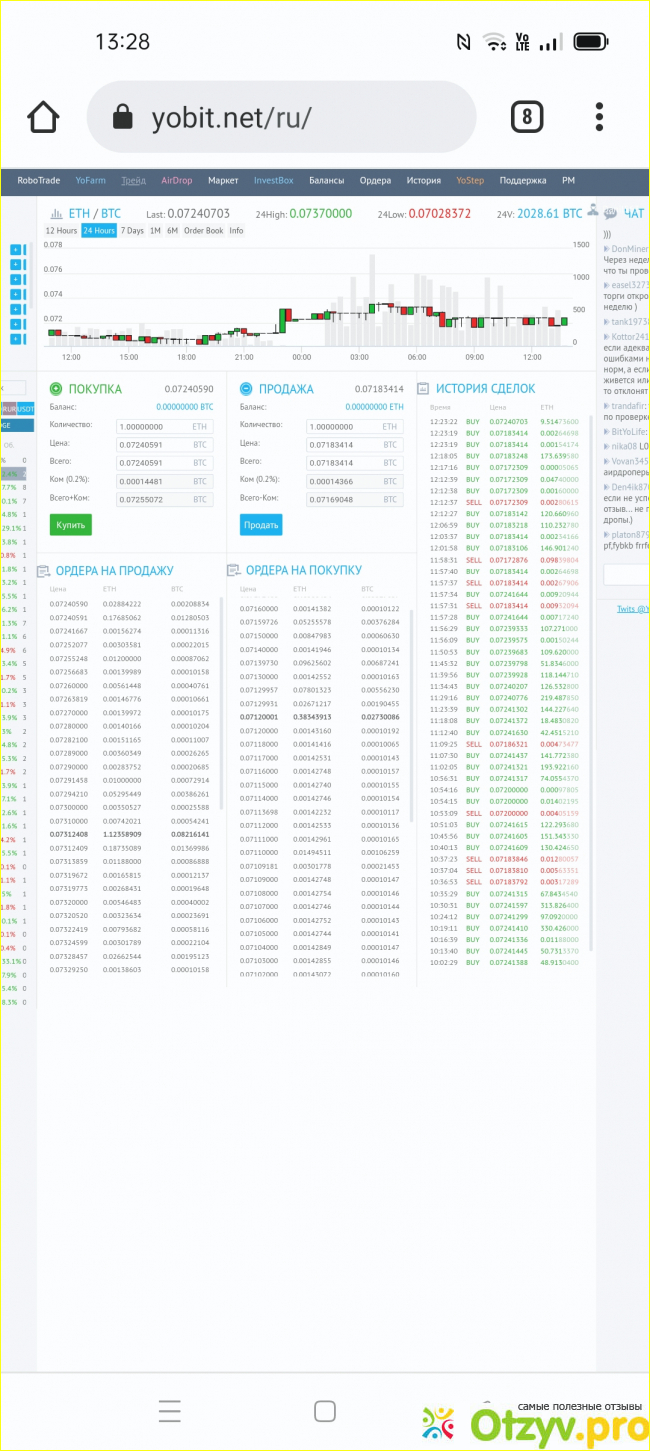Click the ОРДЕРА НА ПРОДАЖУ header icon
This screenshot has height=1451, width=650.
(43, 571)
